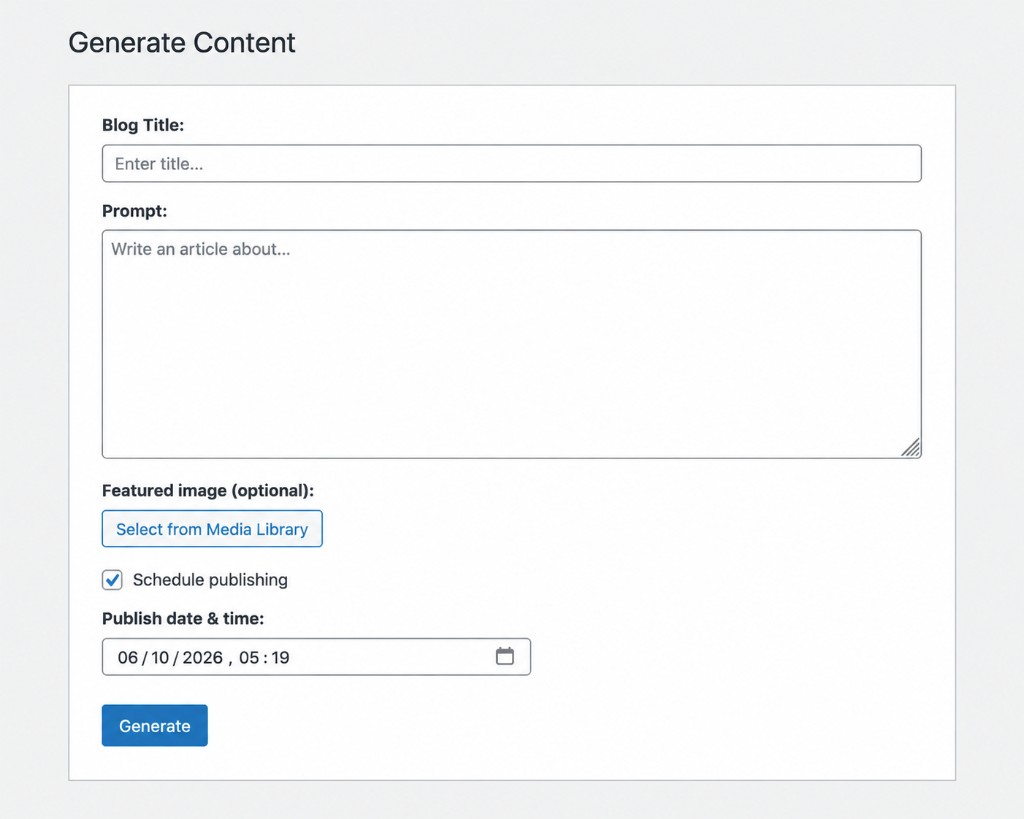Click the Featured image (optional): label

pos(208,490)
